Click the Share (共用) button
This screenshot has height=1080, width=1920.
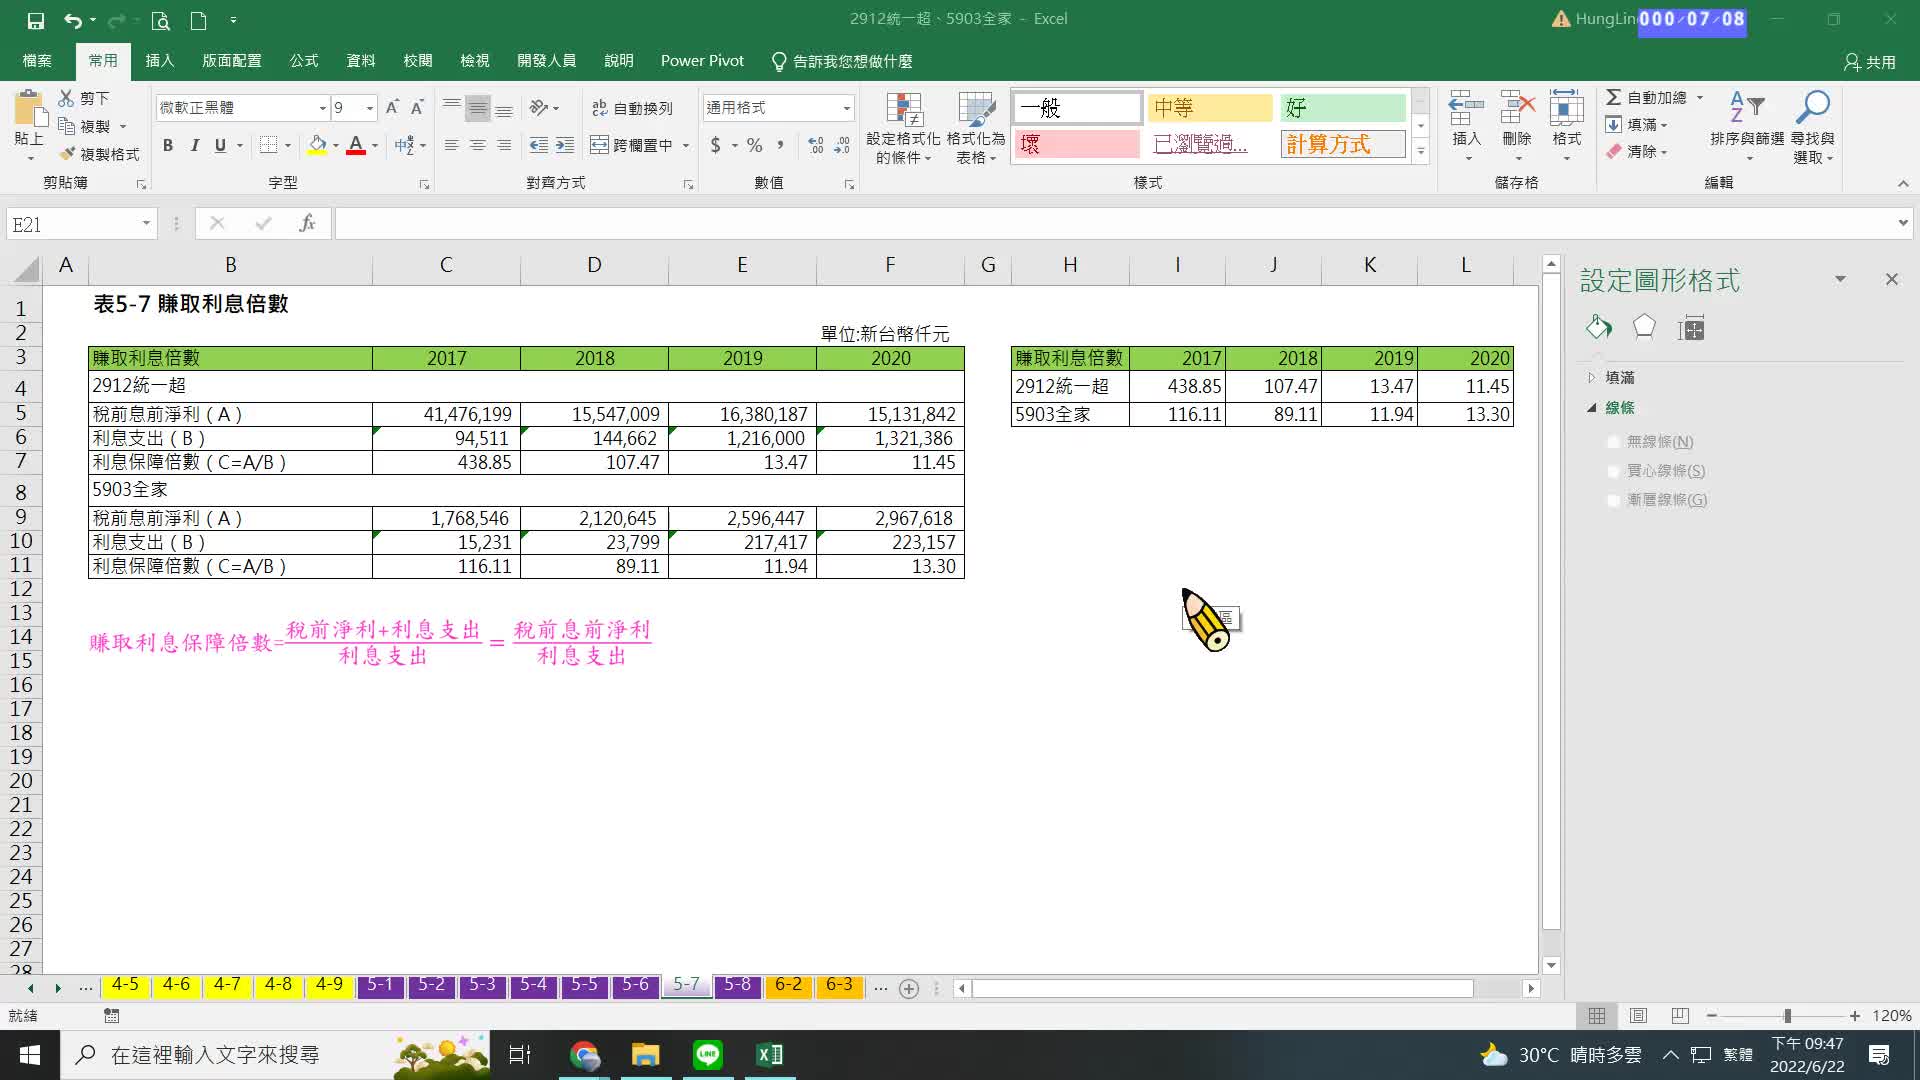click(x=1870, y=62)
